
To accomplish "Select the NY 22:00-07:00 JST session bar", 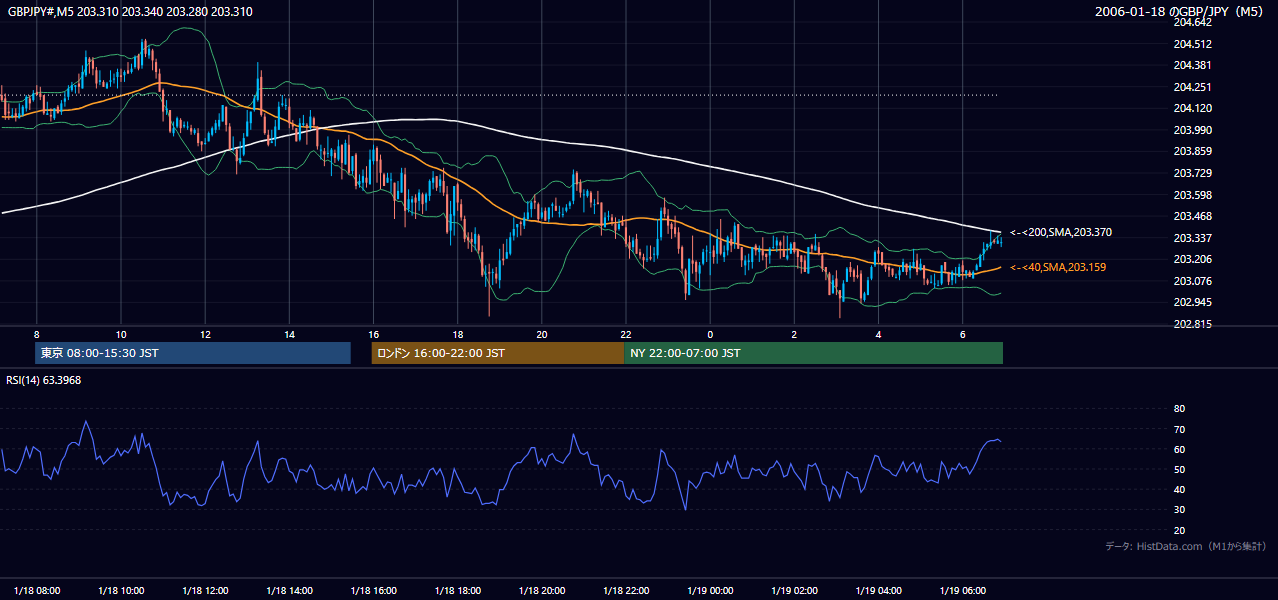I will coord(813,353).
